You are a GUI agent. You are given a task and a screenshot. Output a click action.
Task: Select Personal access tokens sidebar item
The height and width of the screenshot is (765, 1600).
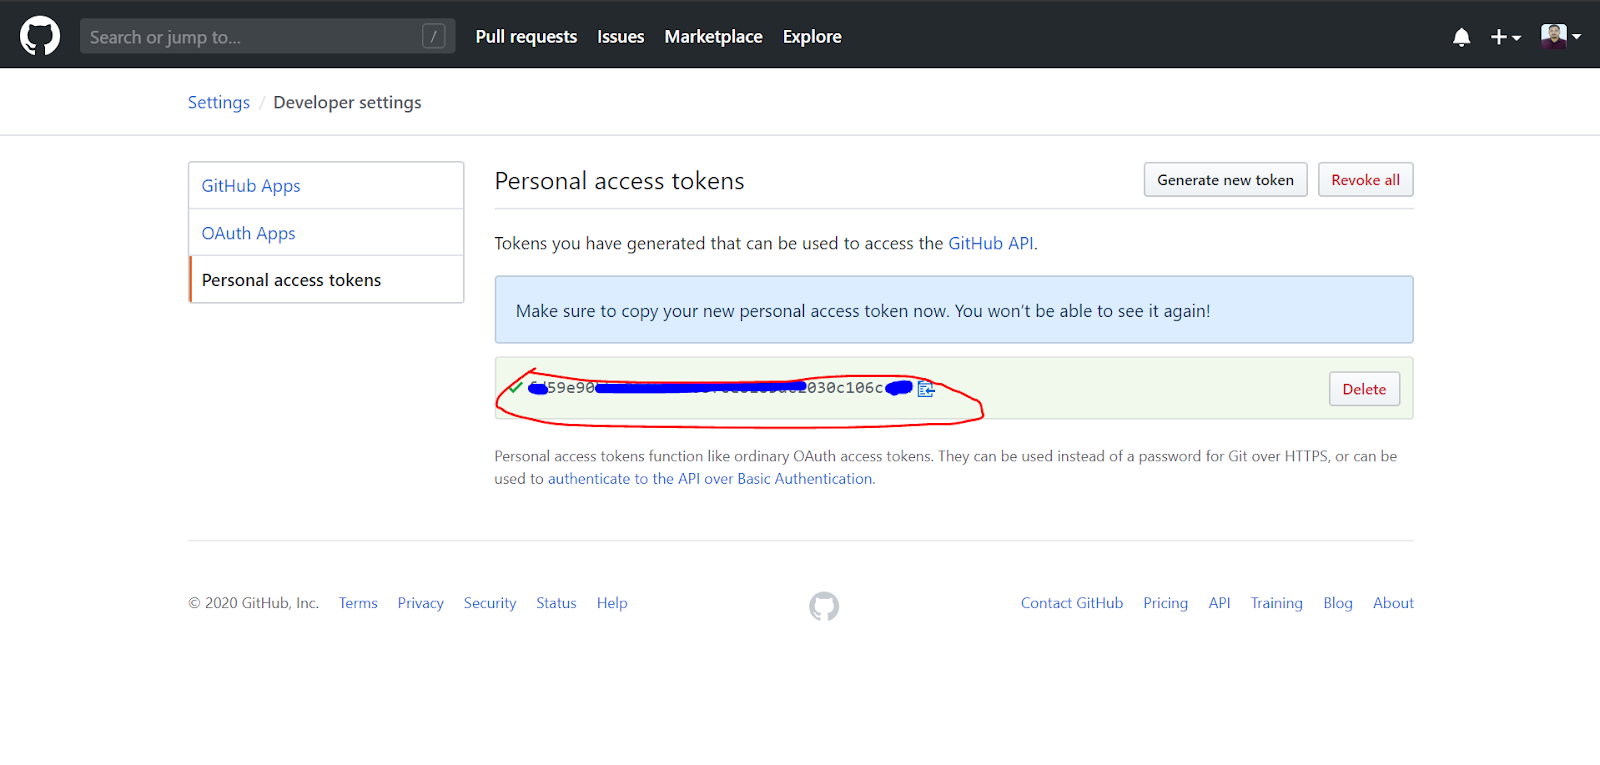tap(326, 279)
